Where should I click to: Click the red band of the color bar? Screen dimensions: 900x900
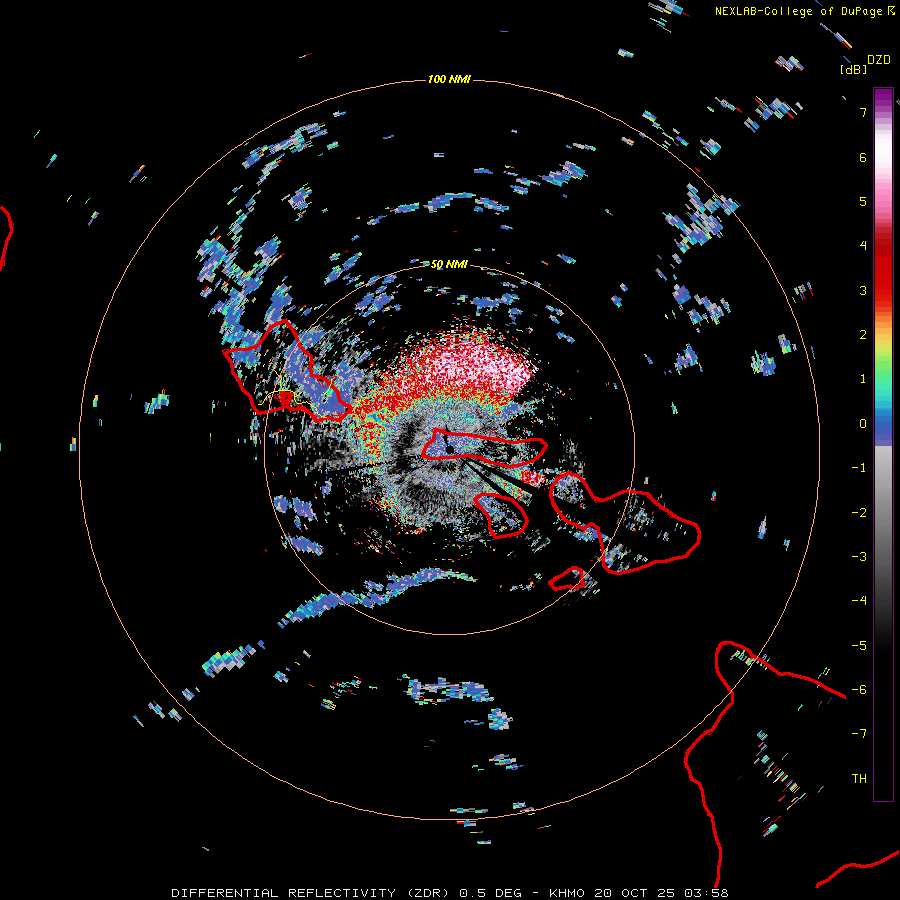coord(883,267)
